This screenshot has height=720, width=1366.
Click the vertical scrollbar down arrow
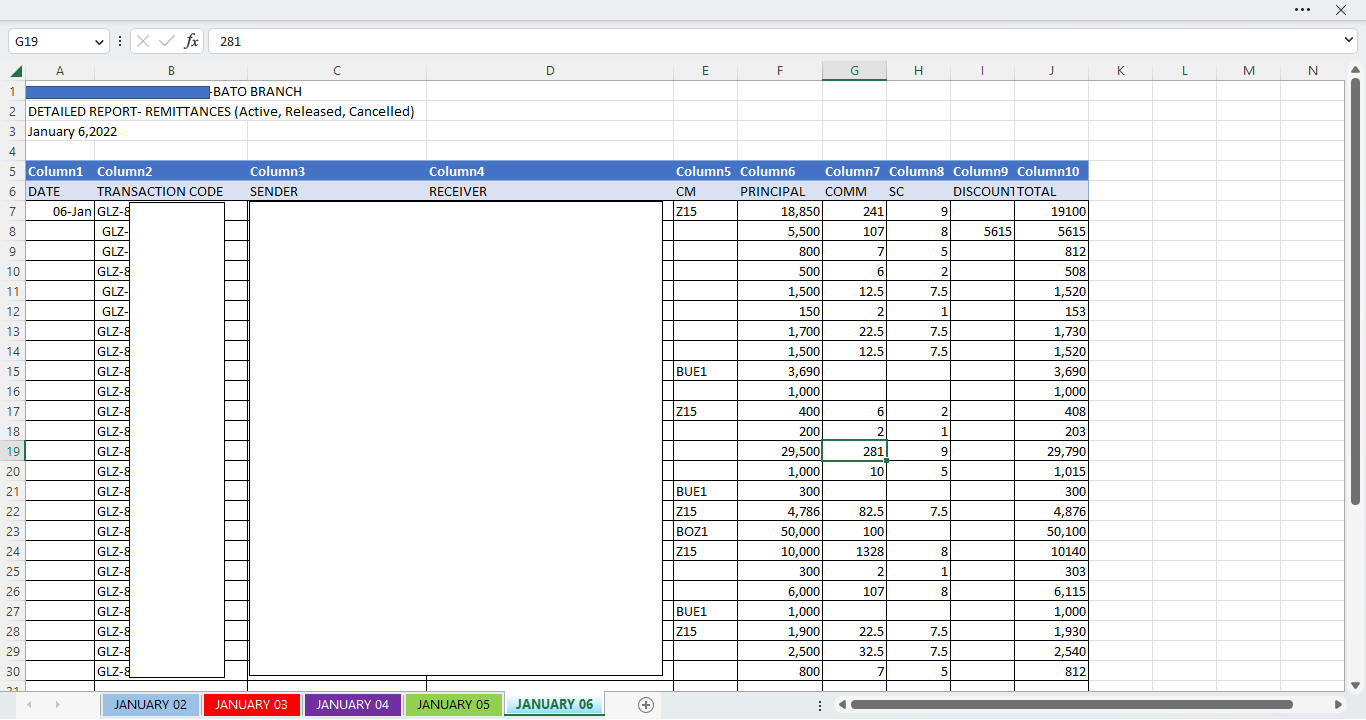click(1355, 685)
